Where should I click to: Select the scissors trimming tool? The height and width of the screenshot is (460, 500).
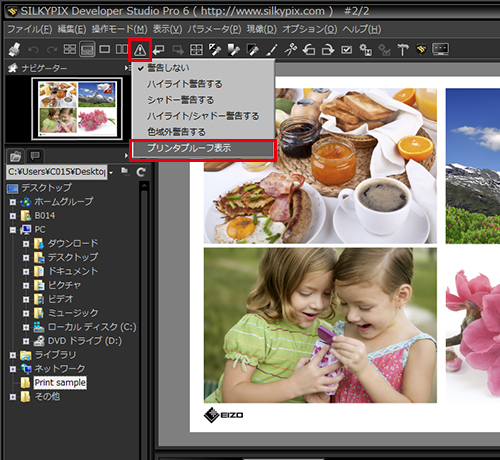pos(290,50)
